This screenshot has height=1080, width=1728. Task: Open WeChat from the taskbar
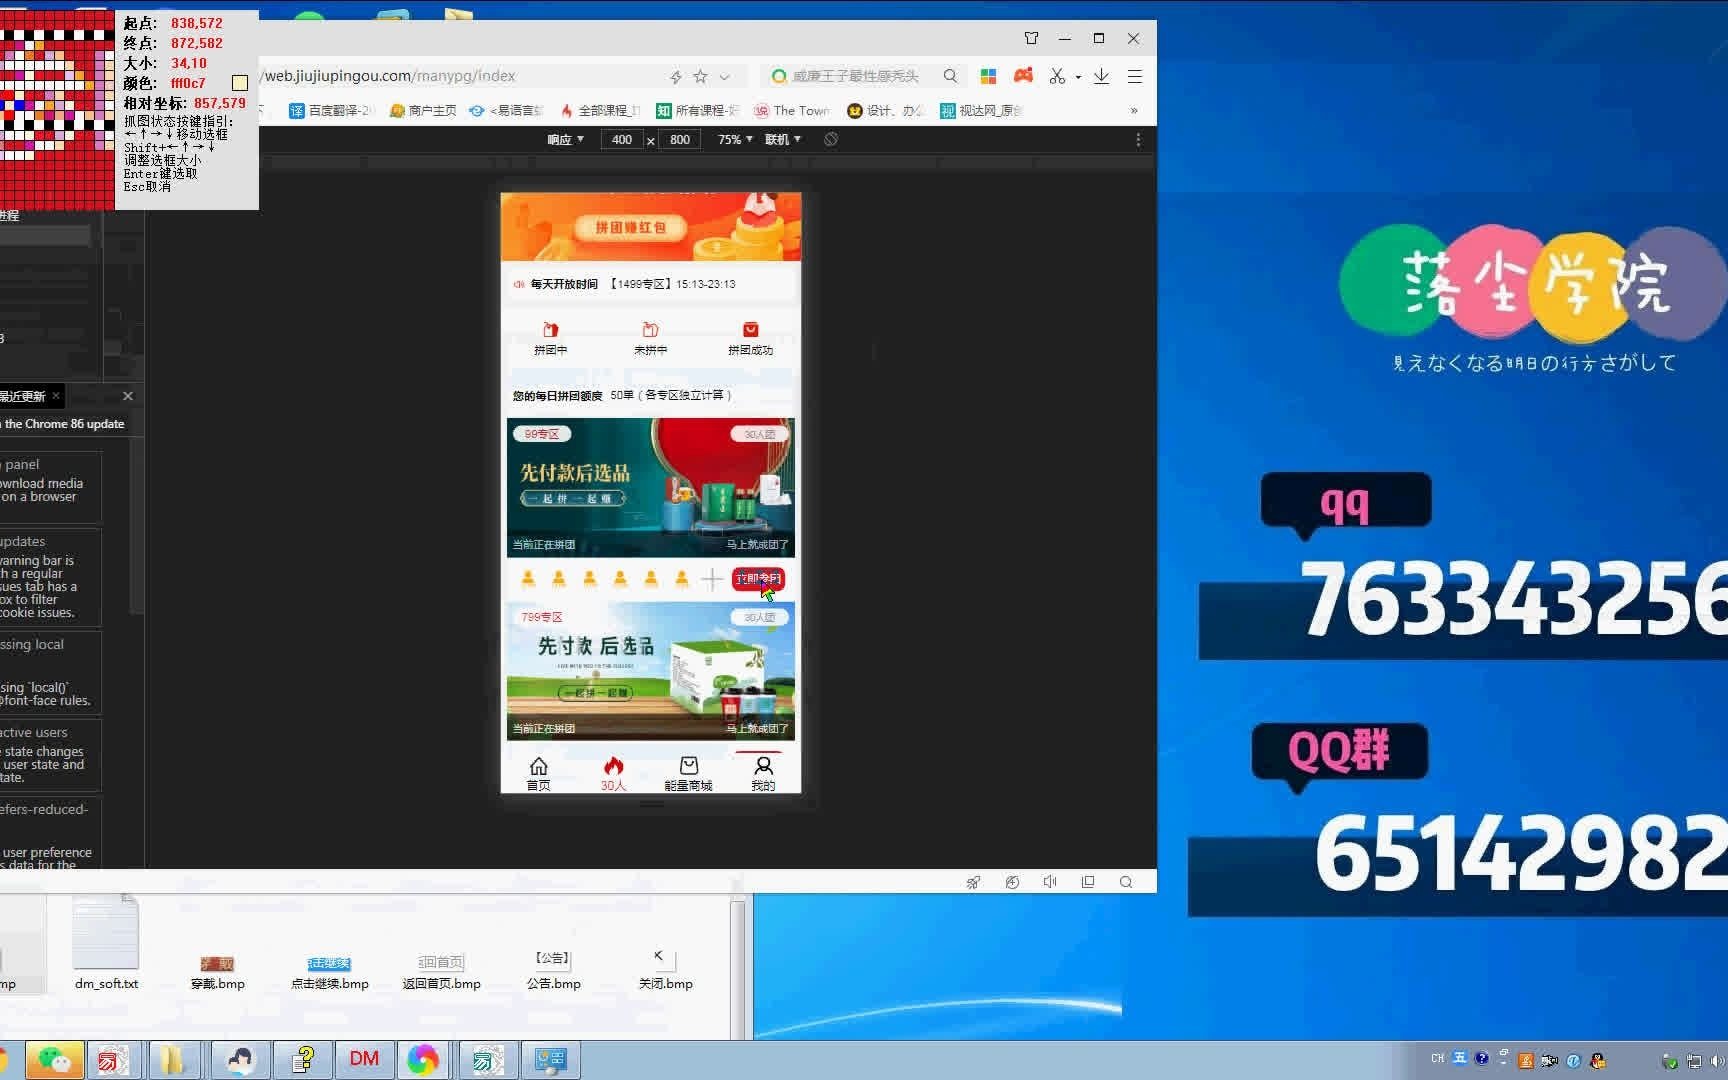pyautogui.click(x=54, y=1059)
